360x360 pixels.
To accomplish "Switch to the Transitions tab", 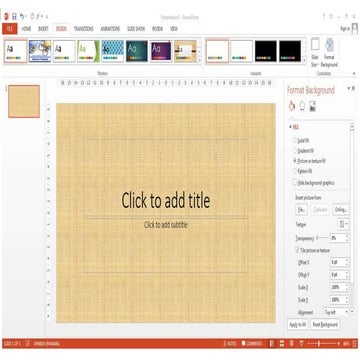I will tap(84, 29).
